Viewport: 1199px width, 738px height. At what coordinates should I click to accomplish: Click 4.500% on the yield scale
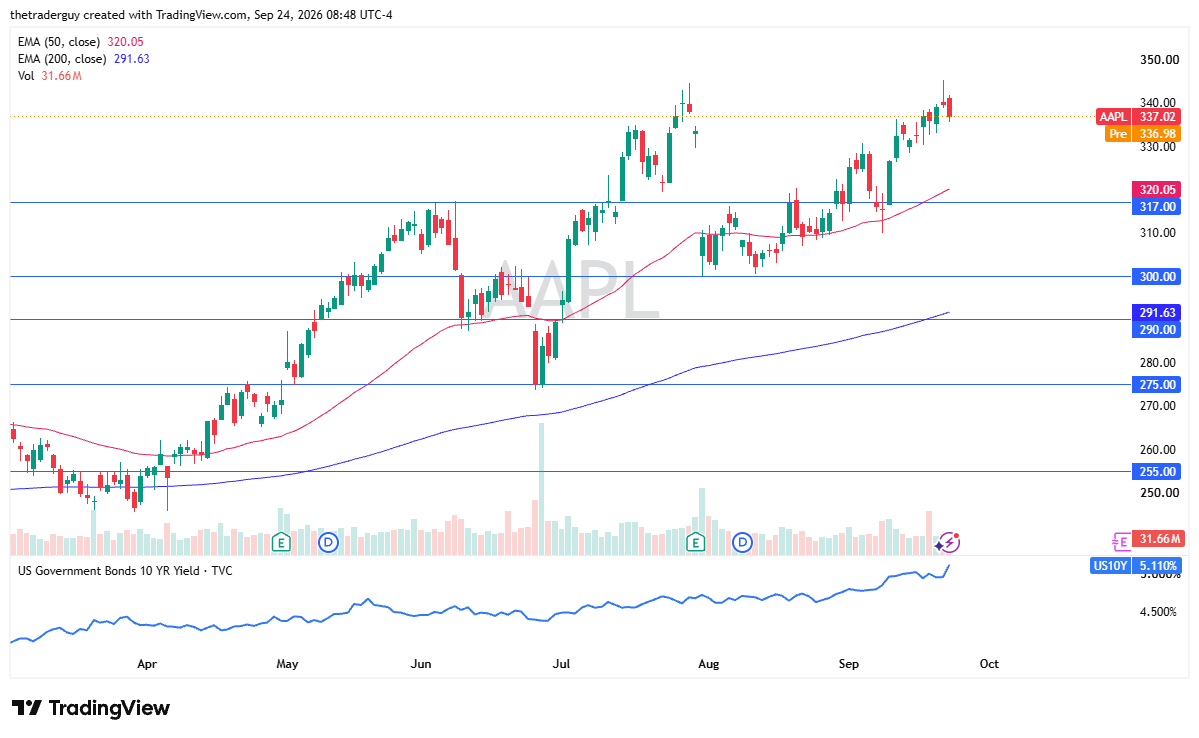click(x=1158, y=612)
